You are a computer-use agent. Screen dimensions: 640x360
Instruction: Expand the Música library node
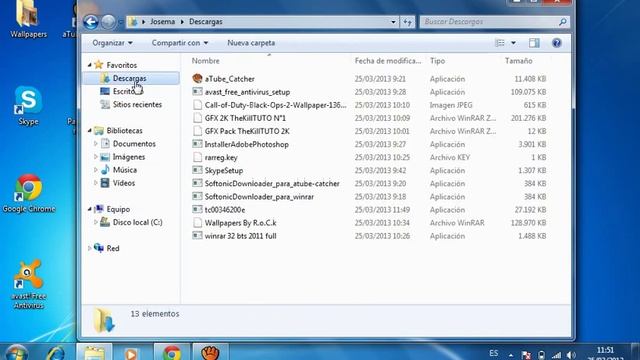point(96,170)
